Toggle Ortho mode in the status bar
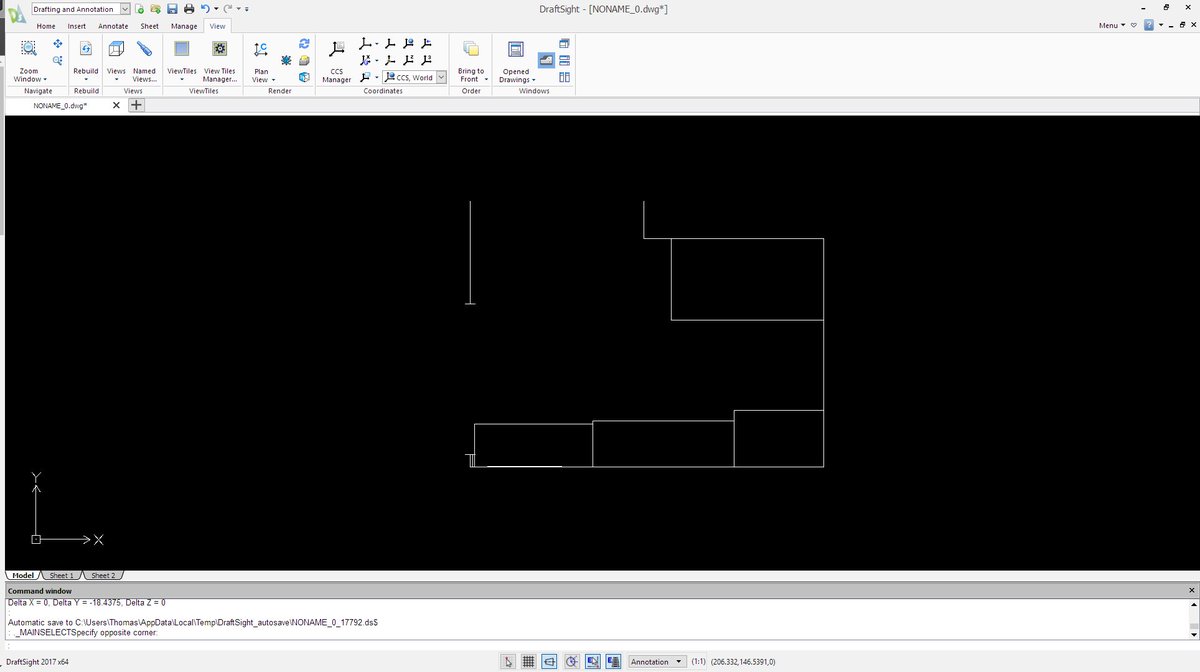This screenshot has width=1200, height=672. pyautogui.click(x=550, y=661)
